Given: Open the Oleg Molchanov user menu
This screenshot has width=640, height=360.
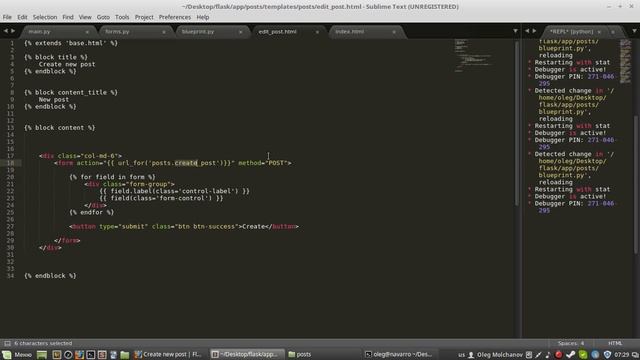Looking at the screenshot, I should click(495, 355).
